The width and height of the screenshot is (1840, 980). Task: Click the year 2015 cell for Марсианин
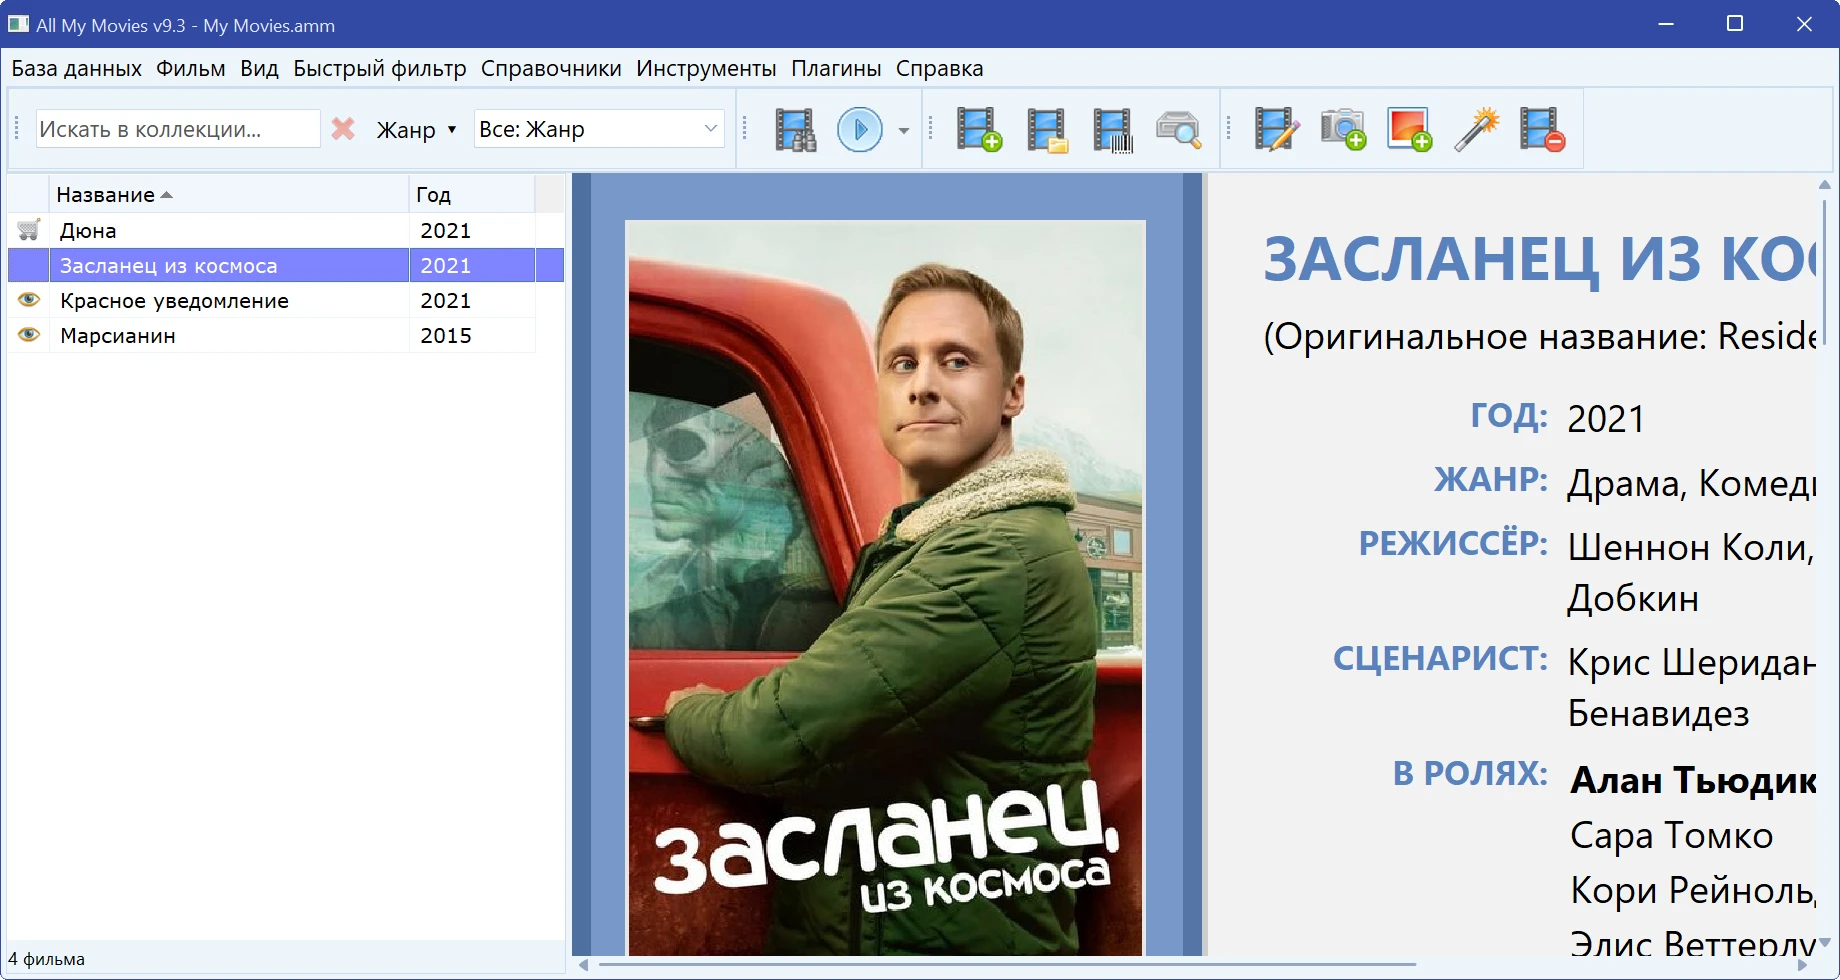[x=472, y=336]
